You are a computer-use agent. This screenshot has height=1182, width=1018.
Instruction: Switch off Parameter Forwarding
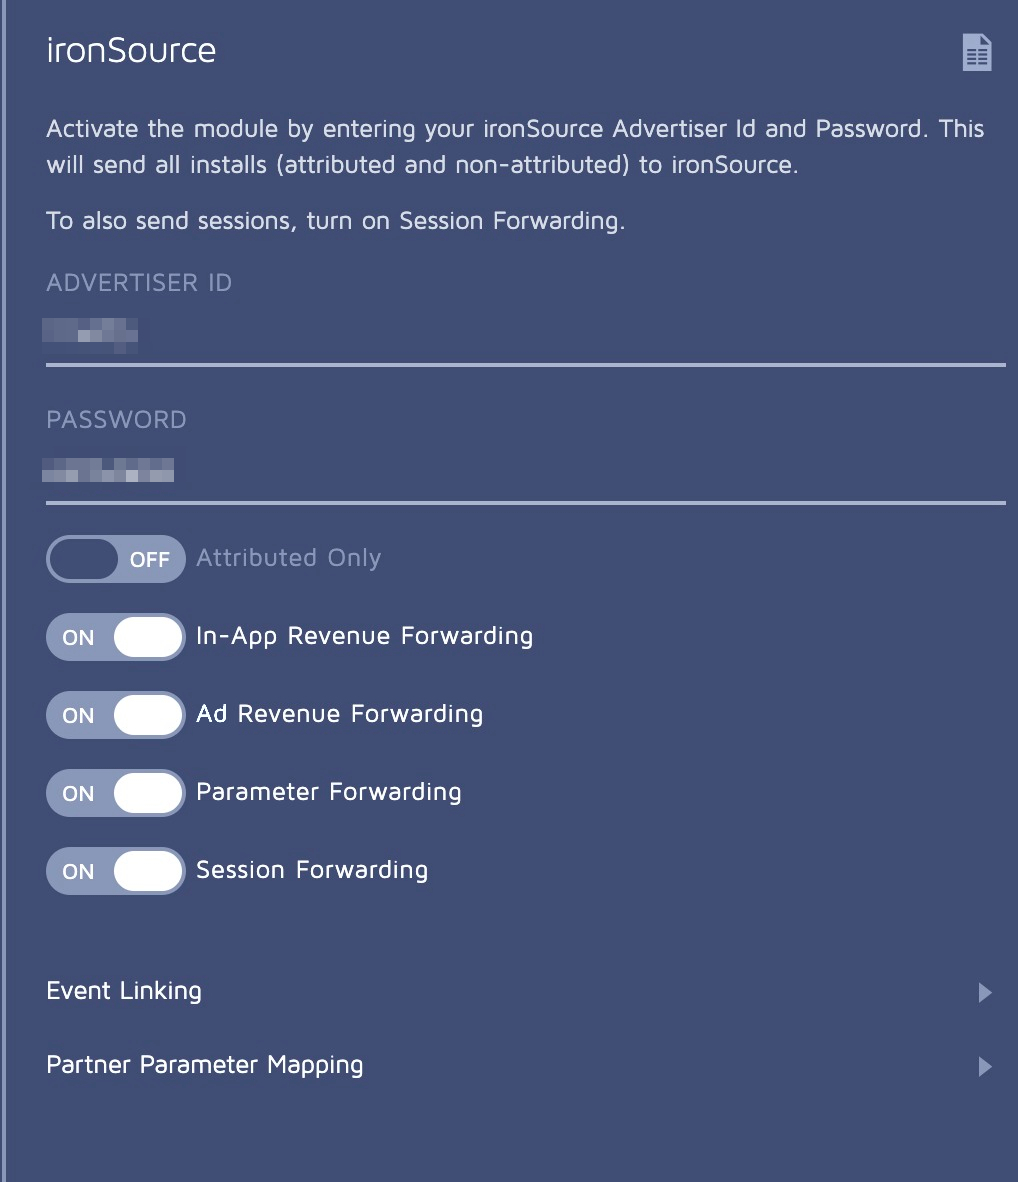(115, 793)
